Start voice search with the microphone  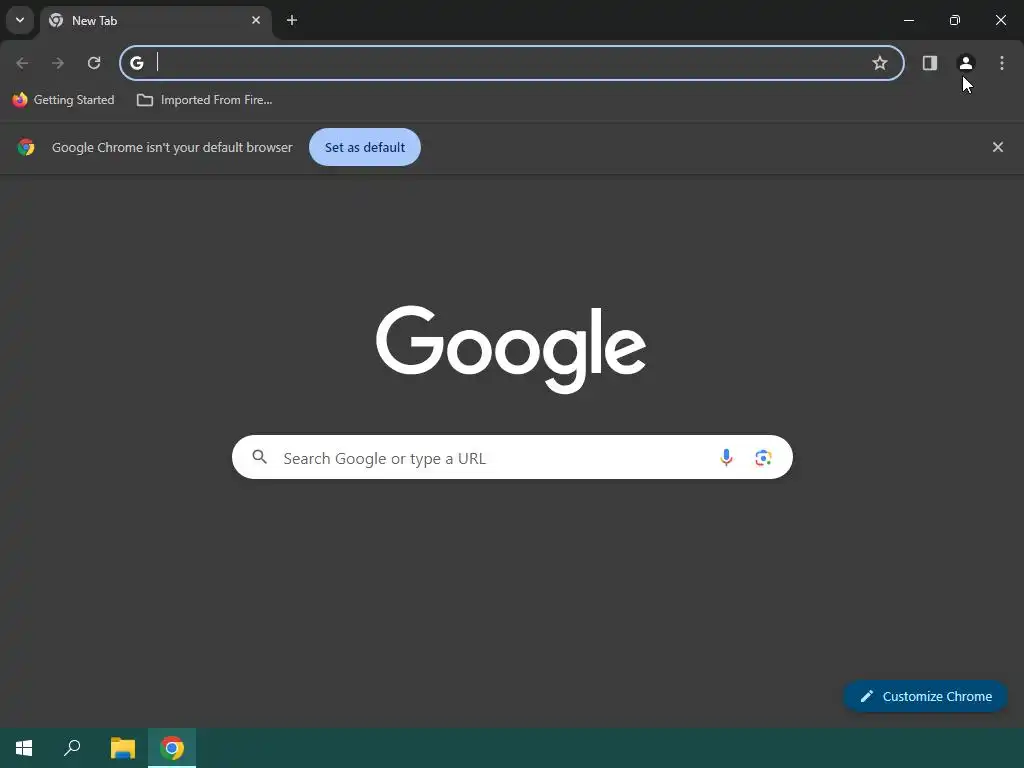(x=726, y=457)
